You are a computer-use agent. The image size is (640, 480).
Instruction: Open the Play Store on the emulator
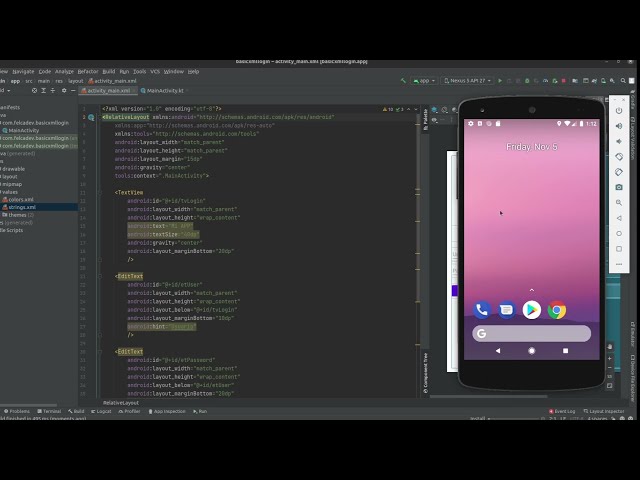(531, 310)
